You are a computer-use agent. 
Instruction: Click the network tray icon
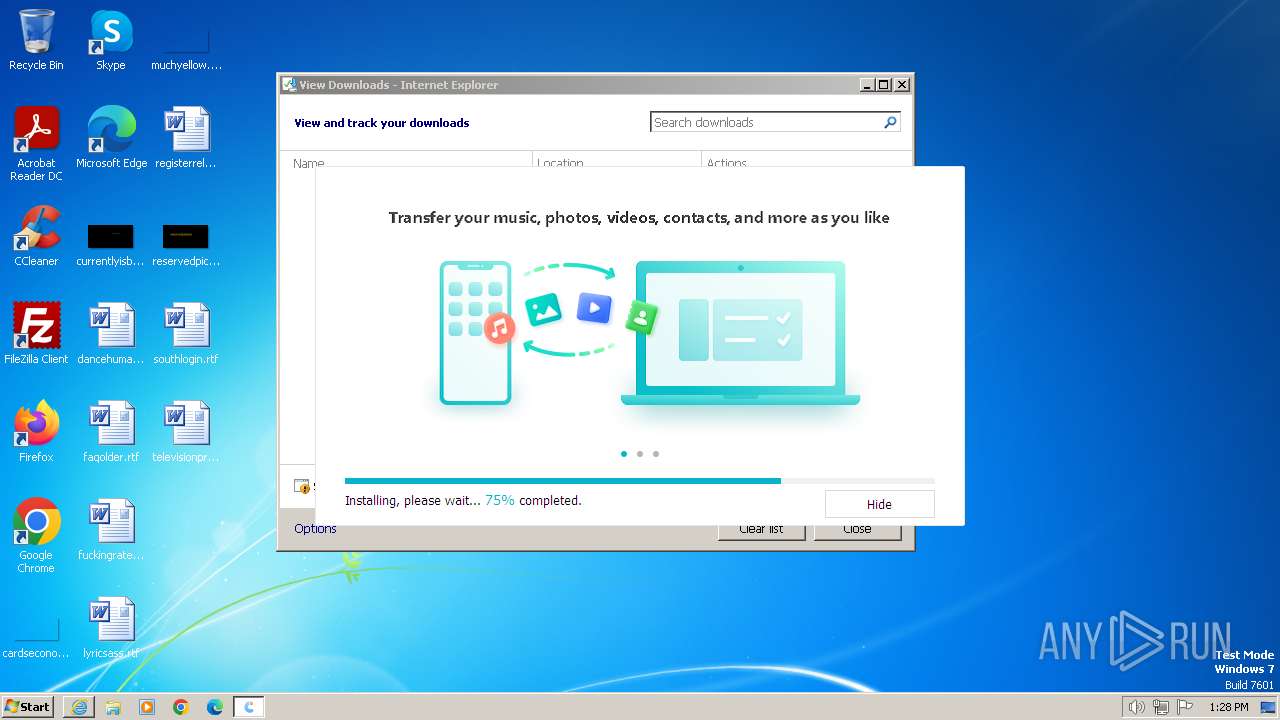point(1161,707)
